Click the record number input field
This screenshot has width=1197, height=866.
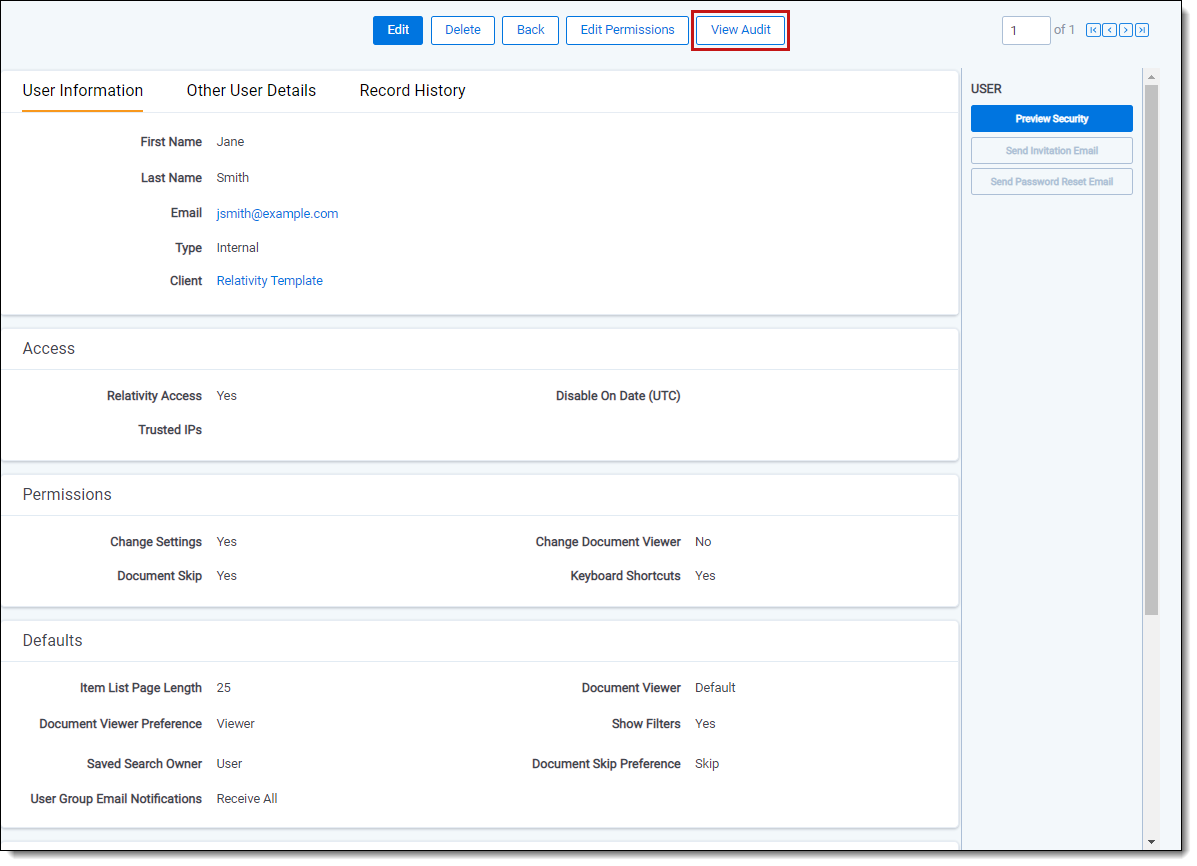click(x=1025, y=31)
